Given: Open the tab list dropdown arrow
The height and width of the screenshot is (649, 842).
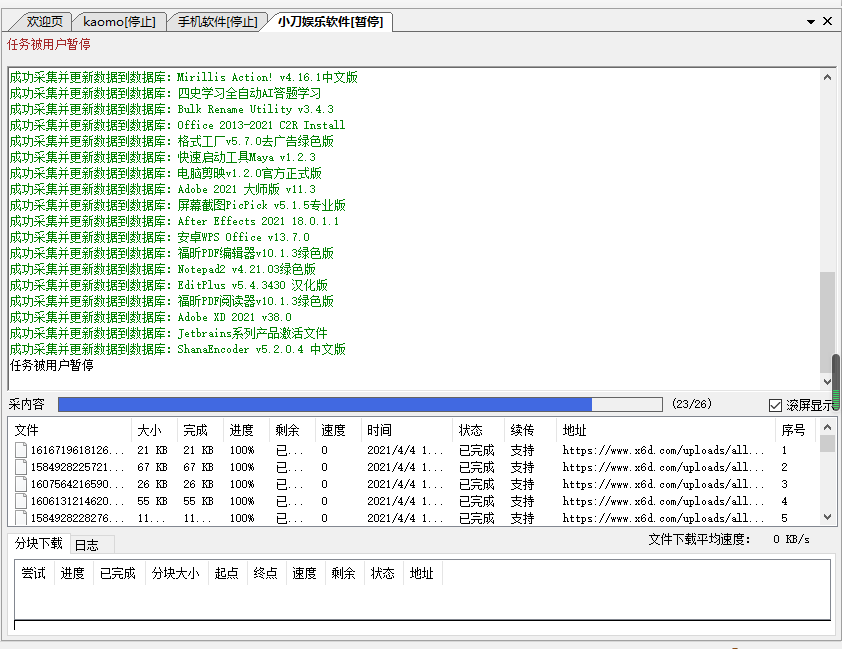Looking at the screenshot, I should click(x=811, y=21).
